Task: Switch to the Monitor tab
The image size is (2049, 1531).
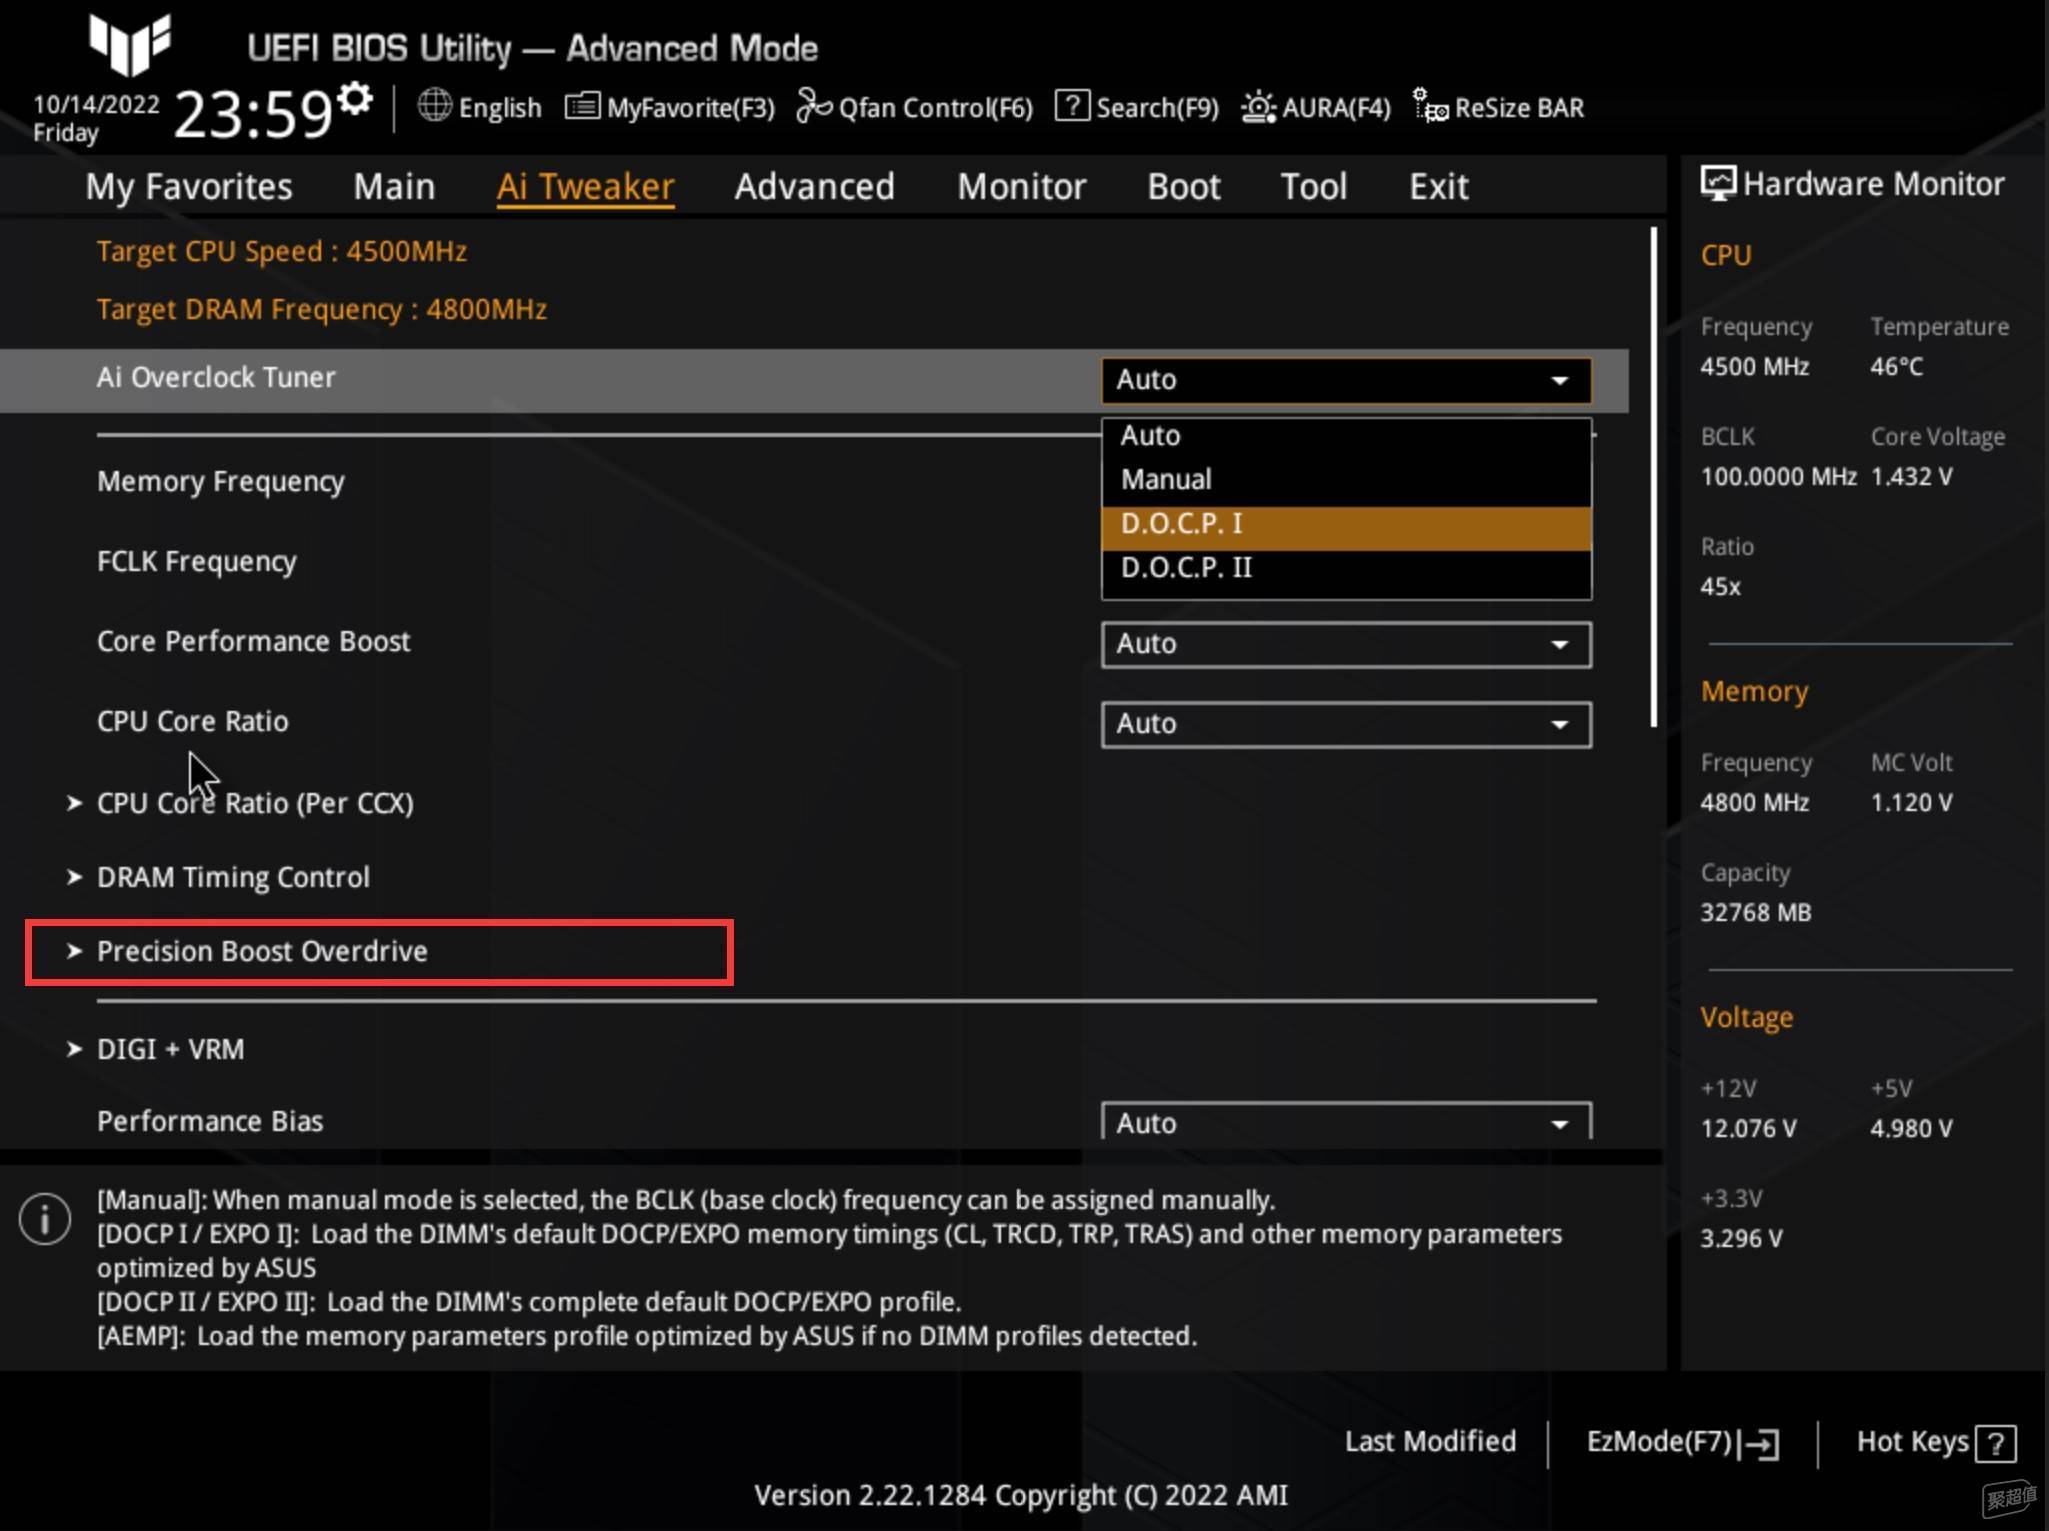Action: (1021, 187)
